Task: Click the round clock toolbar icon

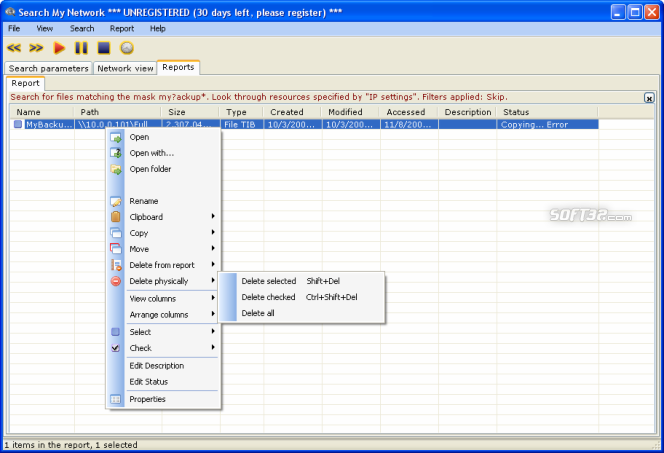Action: [127, 48]
